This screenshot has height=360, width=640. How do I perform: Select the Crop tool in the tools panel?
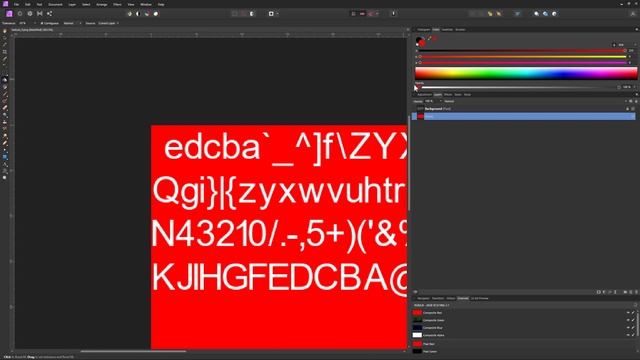(x=4, y=52)
